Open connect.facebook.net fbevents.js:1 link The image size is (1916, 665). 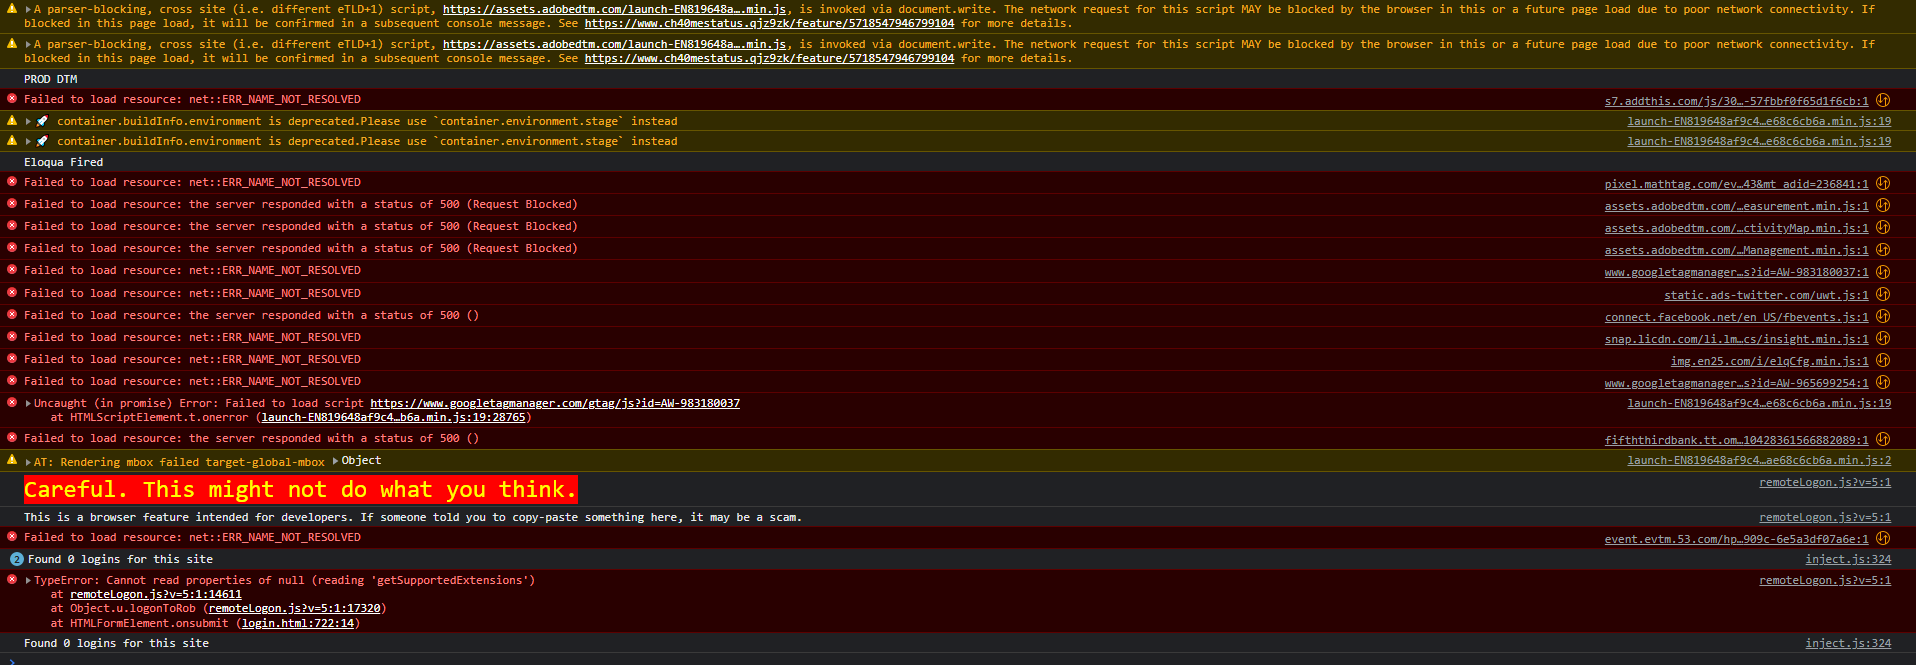click(x=1736, y=317)
